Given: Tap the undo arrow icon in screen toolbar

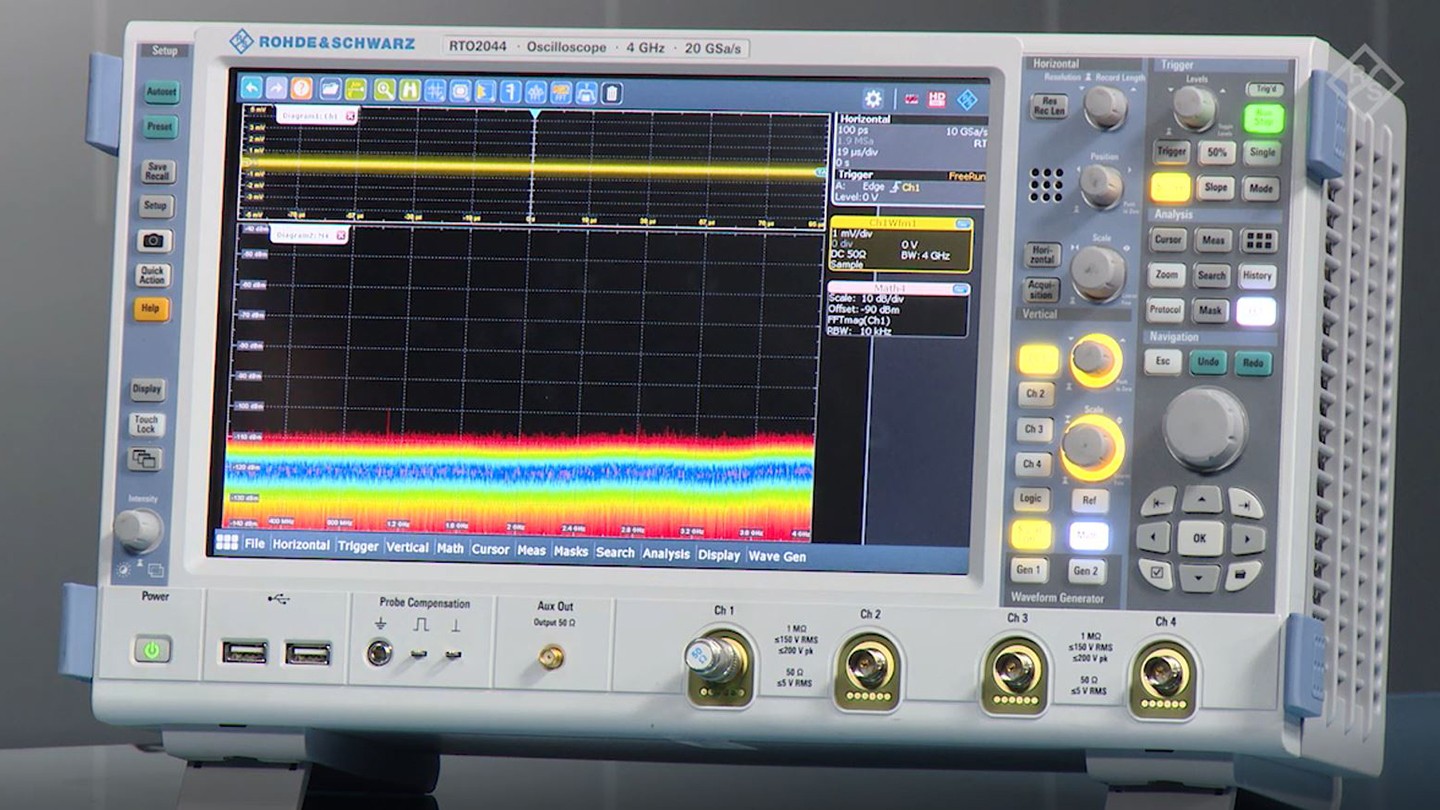Looking at the screenshot, I should (x=251, y=89).
